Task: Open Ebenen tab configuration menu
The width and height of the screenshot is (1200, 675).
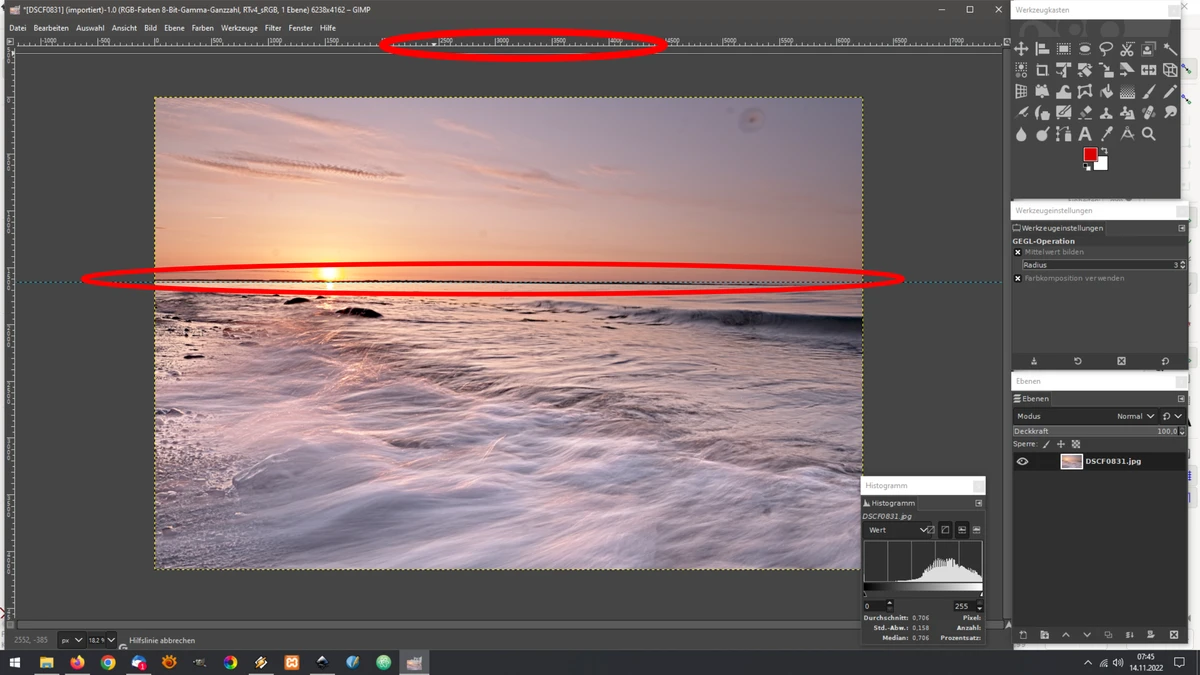Action: 1181,399
